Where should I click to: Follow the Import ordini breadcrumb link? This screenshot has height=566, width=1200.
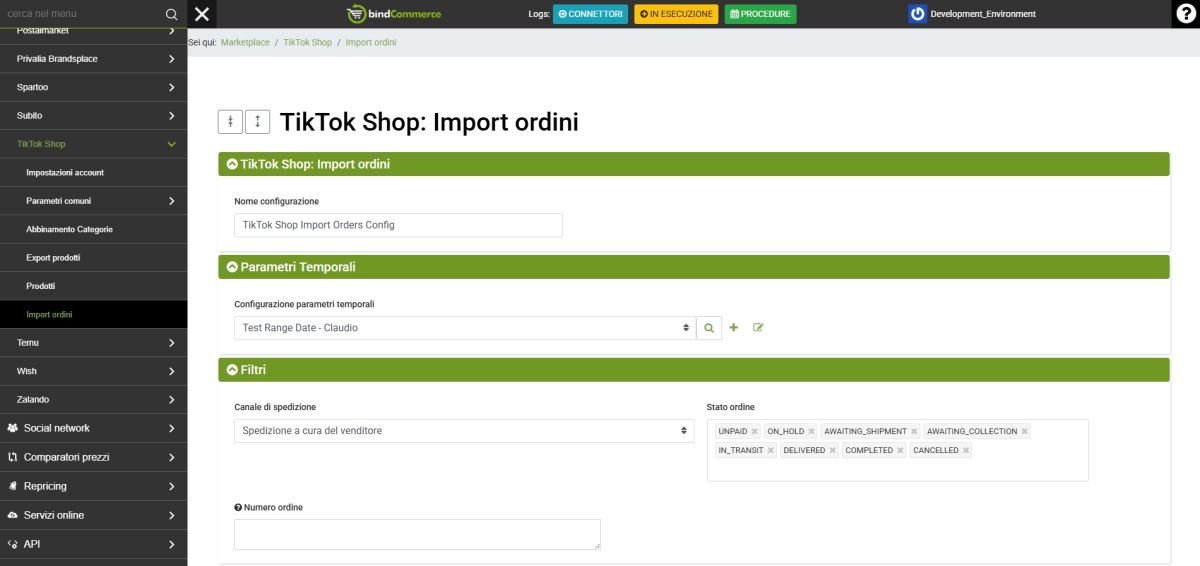point(371,43)
